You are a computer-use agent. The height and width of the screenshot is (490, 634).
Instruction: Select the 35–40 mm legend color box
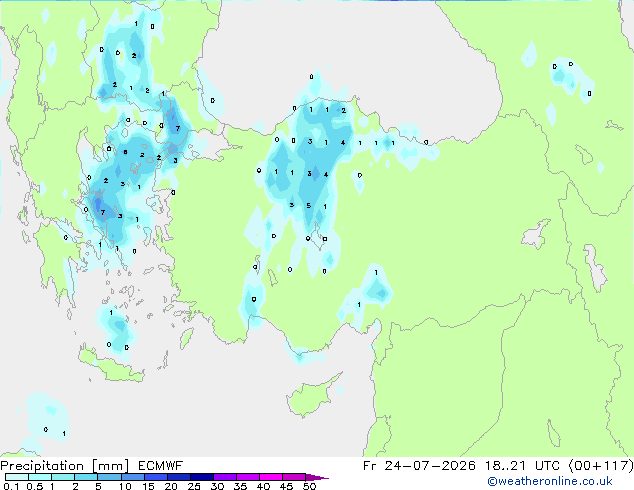click(x=247, y=477)
